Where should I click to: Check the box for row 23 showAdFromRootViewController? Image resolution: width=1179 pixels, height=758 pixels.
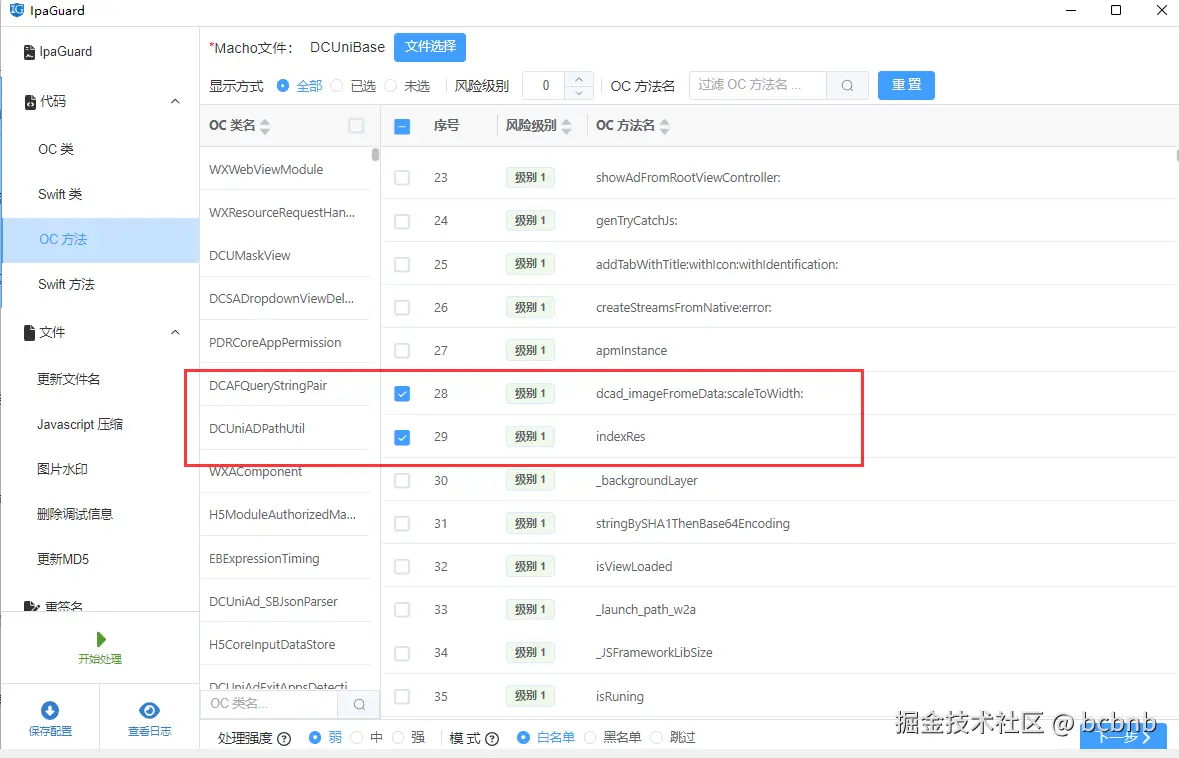pos(402,177)
